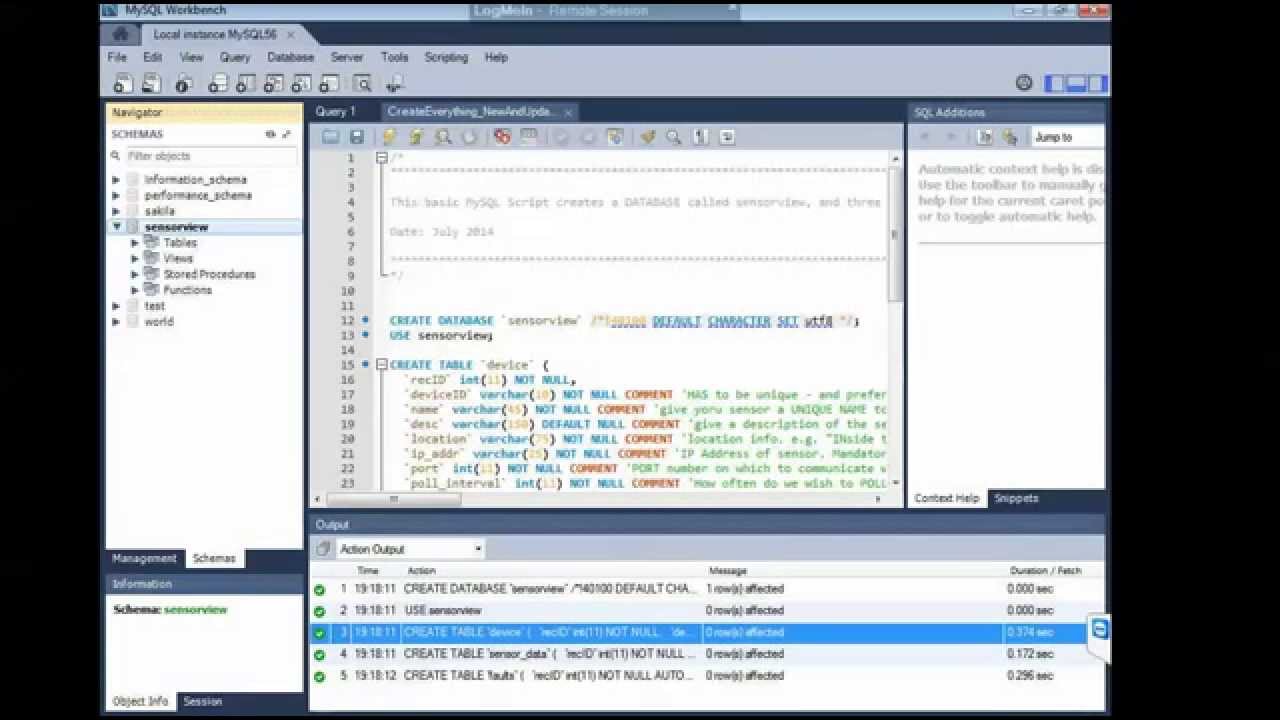The height and width of the screenshot is (720, 1280).
Task: Go to the Workbench home tab
Action: pos(121,34)
